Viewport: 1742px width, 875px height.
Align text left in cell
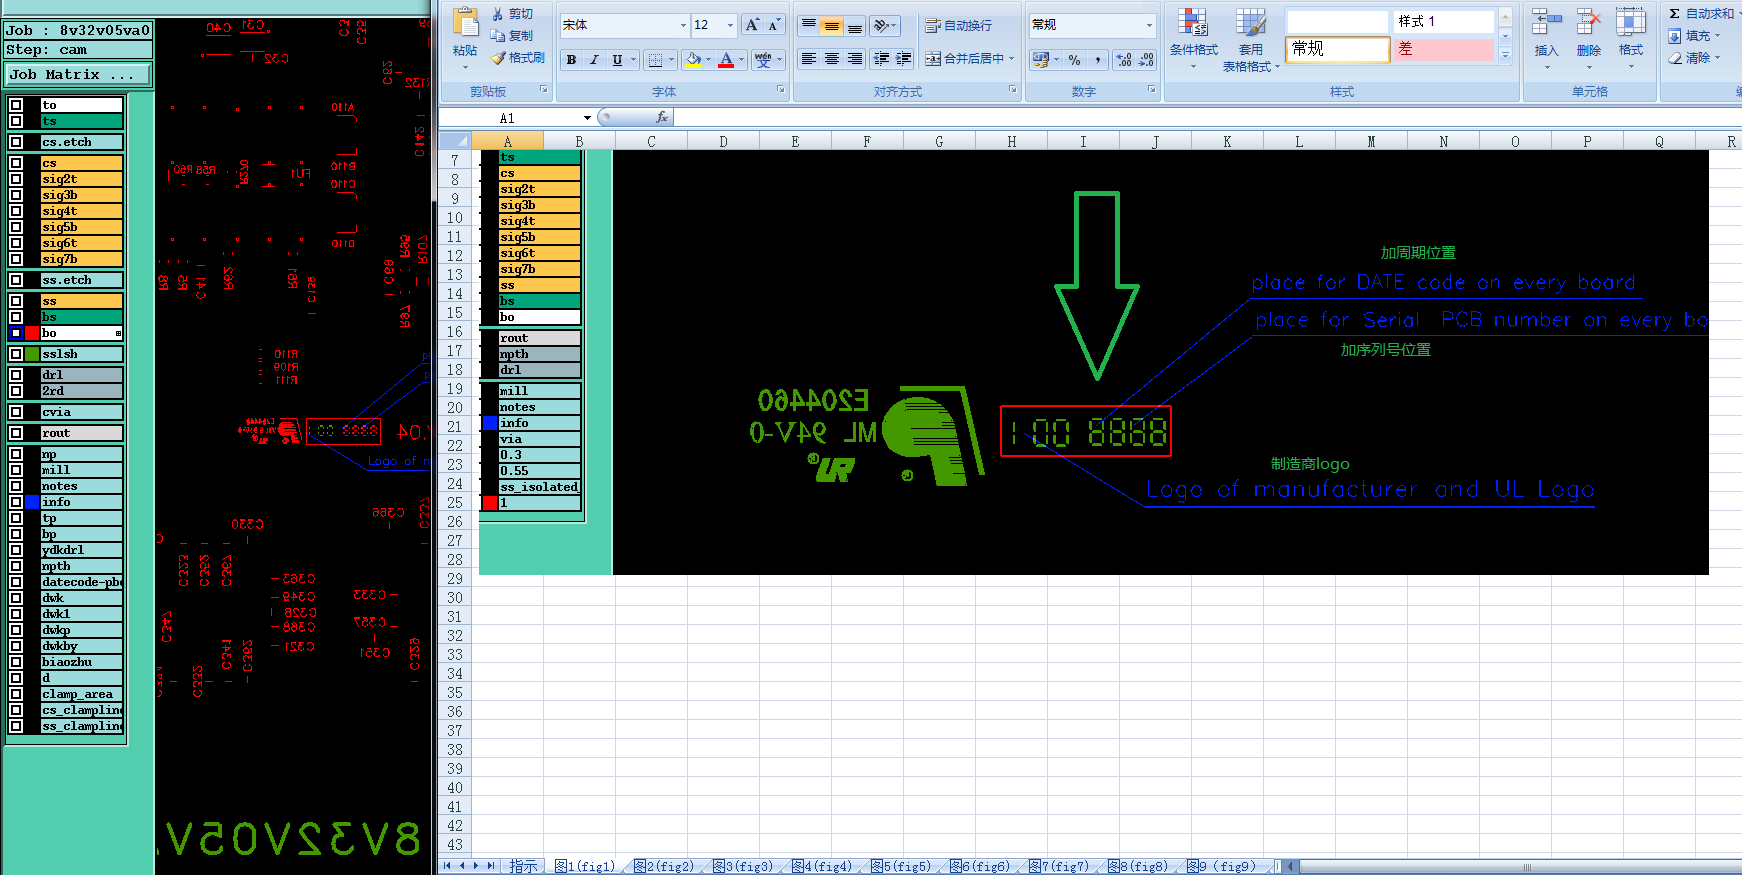[x=809, y=59]
